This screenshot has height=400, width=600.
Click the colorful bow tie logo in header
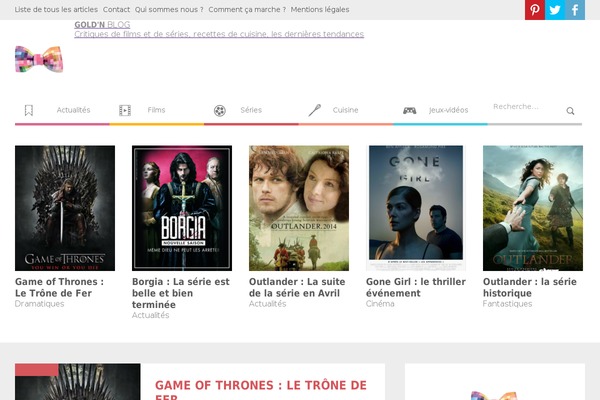click(39, 59)
